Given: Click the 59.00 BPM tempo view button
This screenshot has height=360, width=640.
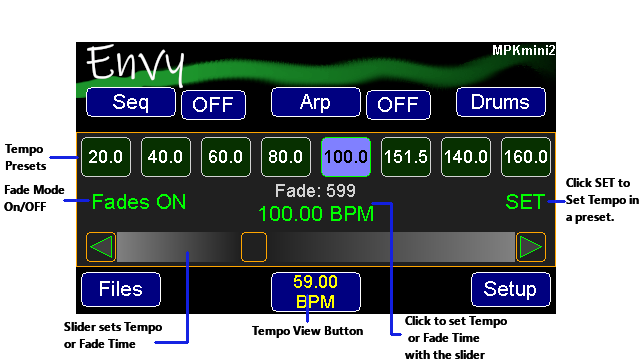Looking at the screenshot, I should [x=316, y=292].
